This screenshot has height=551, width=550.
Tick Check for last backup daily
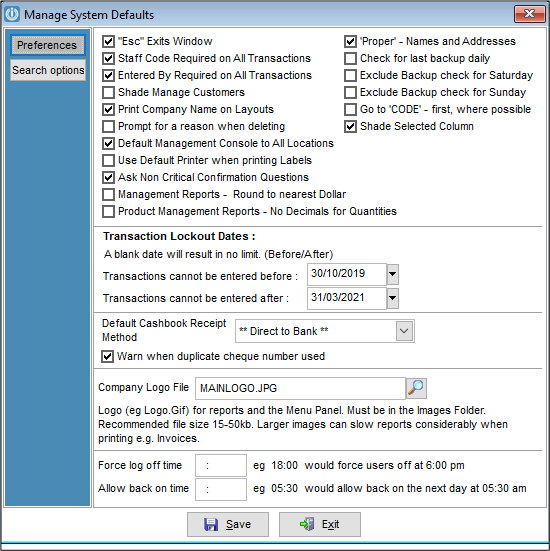(350, 58)
